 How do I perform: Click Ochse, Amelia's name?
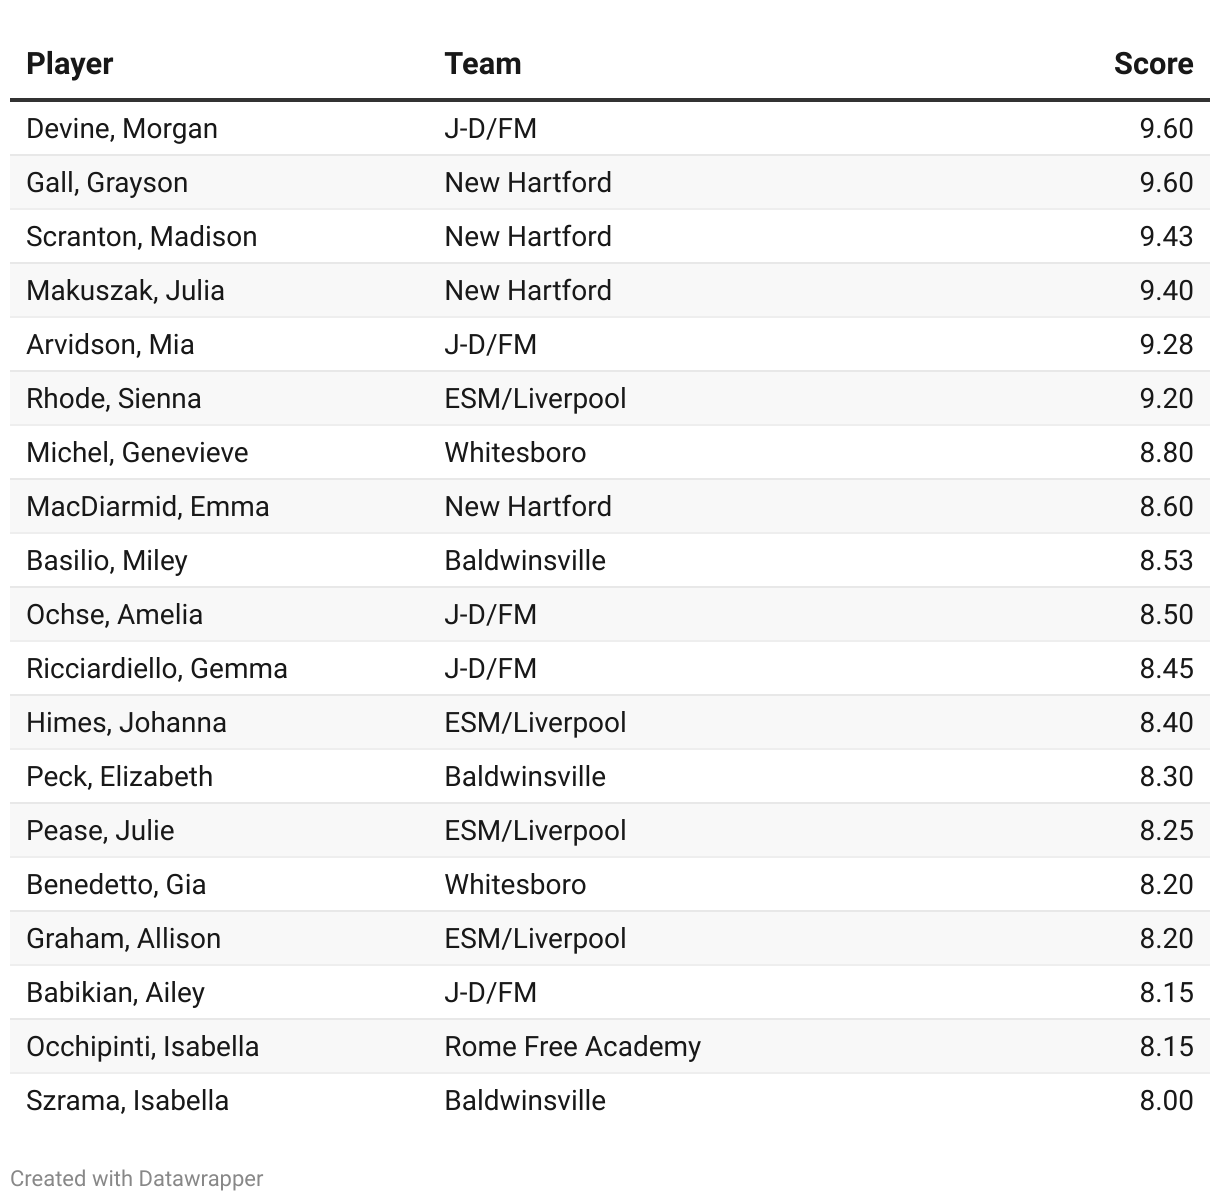tap(114, 615)
